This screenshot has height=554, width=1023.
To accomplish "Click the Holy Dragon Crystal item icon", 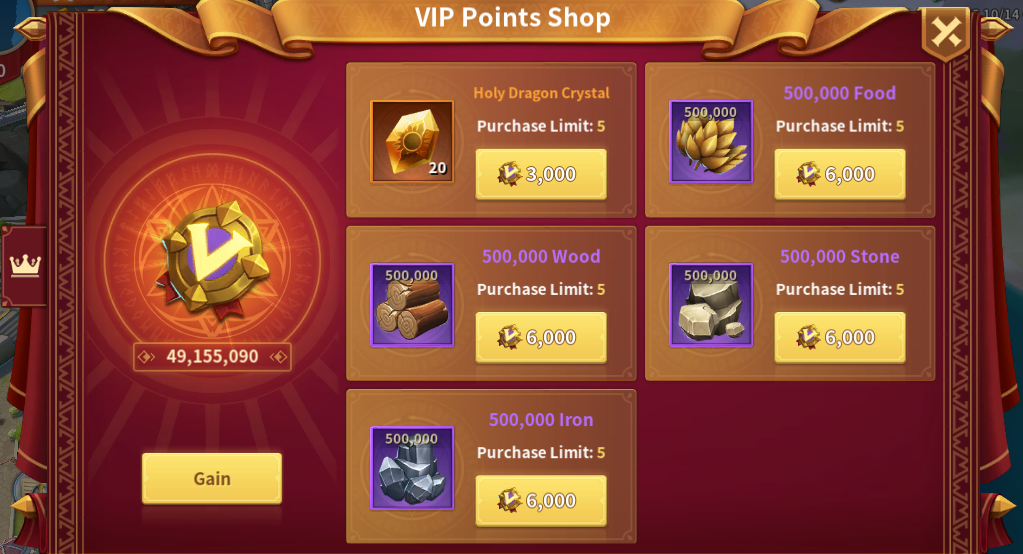I will click(412, 142).
